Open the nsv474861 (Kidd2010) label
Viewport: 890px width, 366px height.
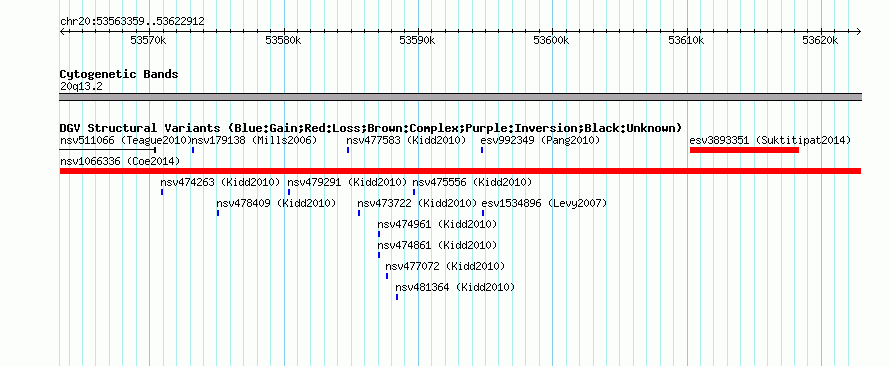437,245
